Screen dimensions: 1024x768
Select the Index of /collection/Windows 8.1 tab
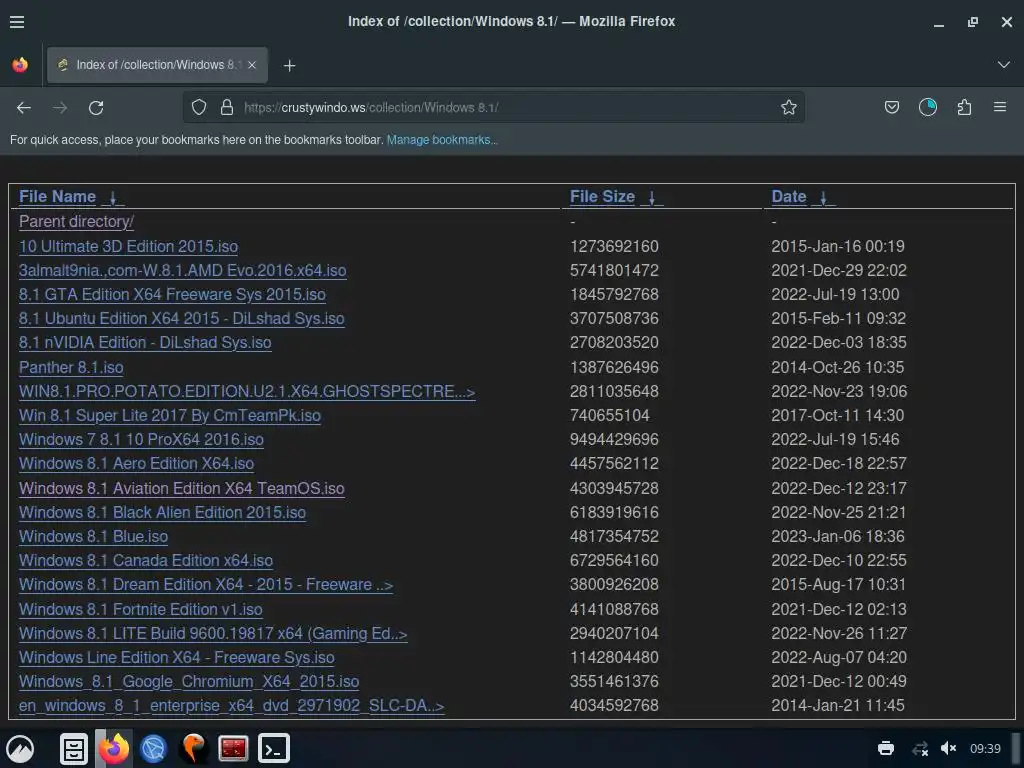click(x=157, y=65)
